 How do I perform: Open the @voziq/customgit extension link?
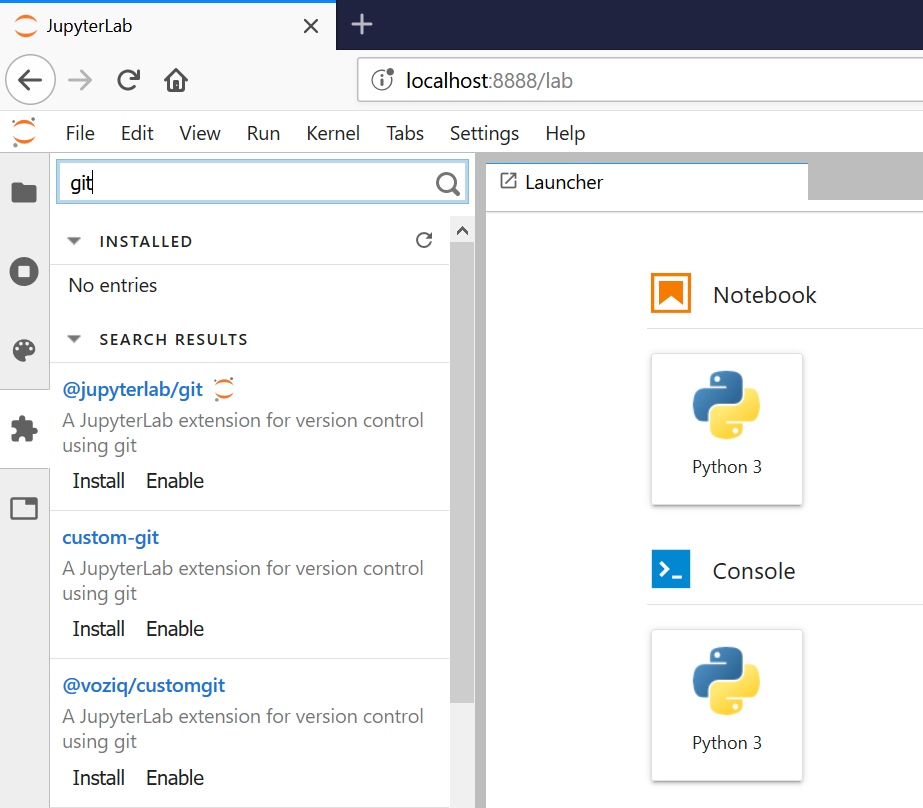pos(143,685)
